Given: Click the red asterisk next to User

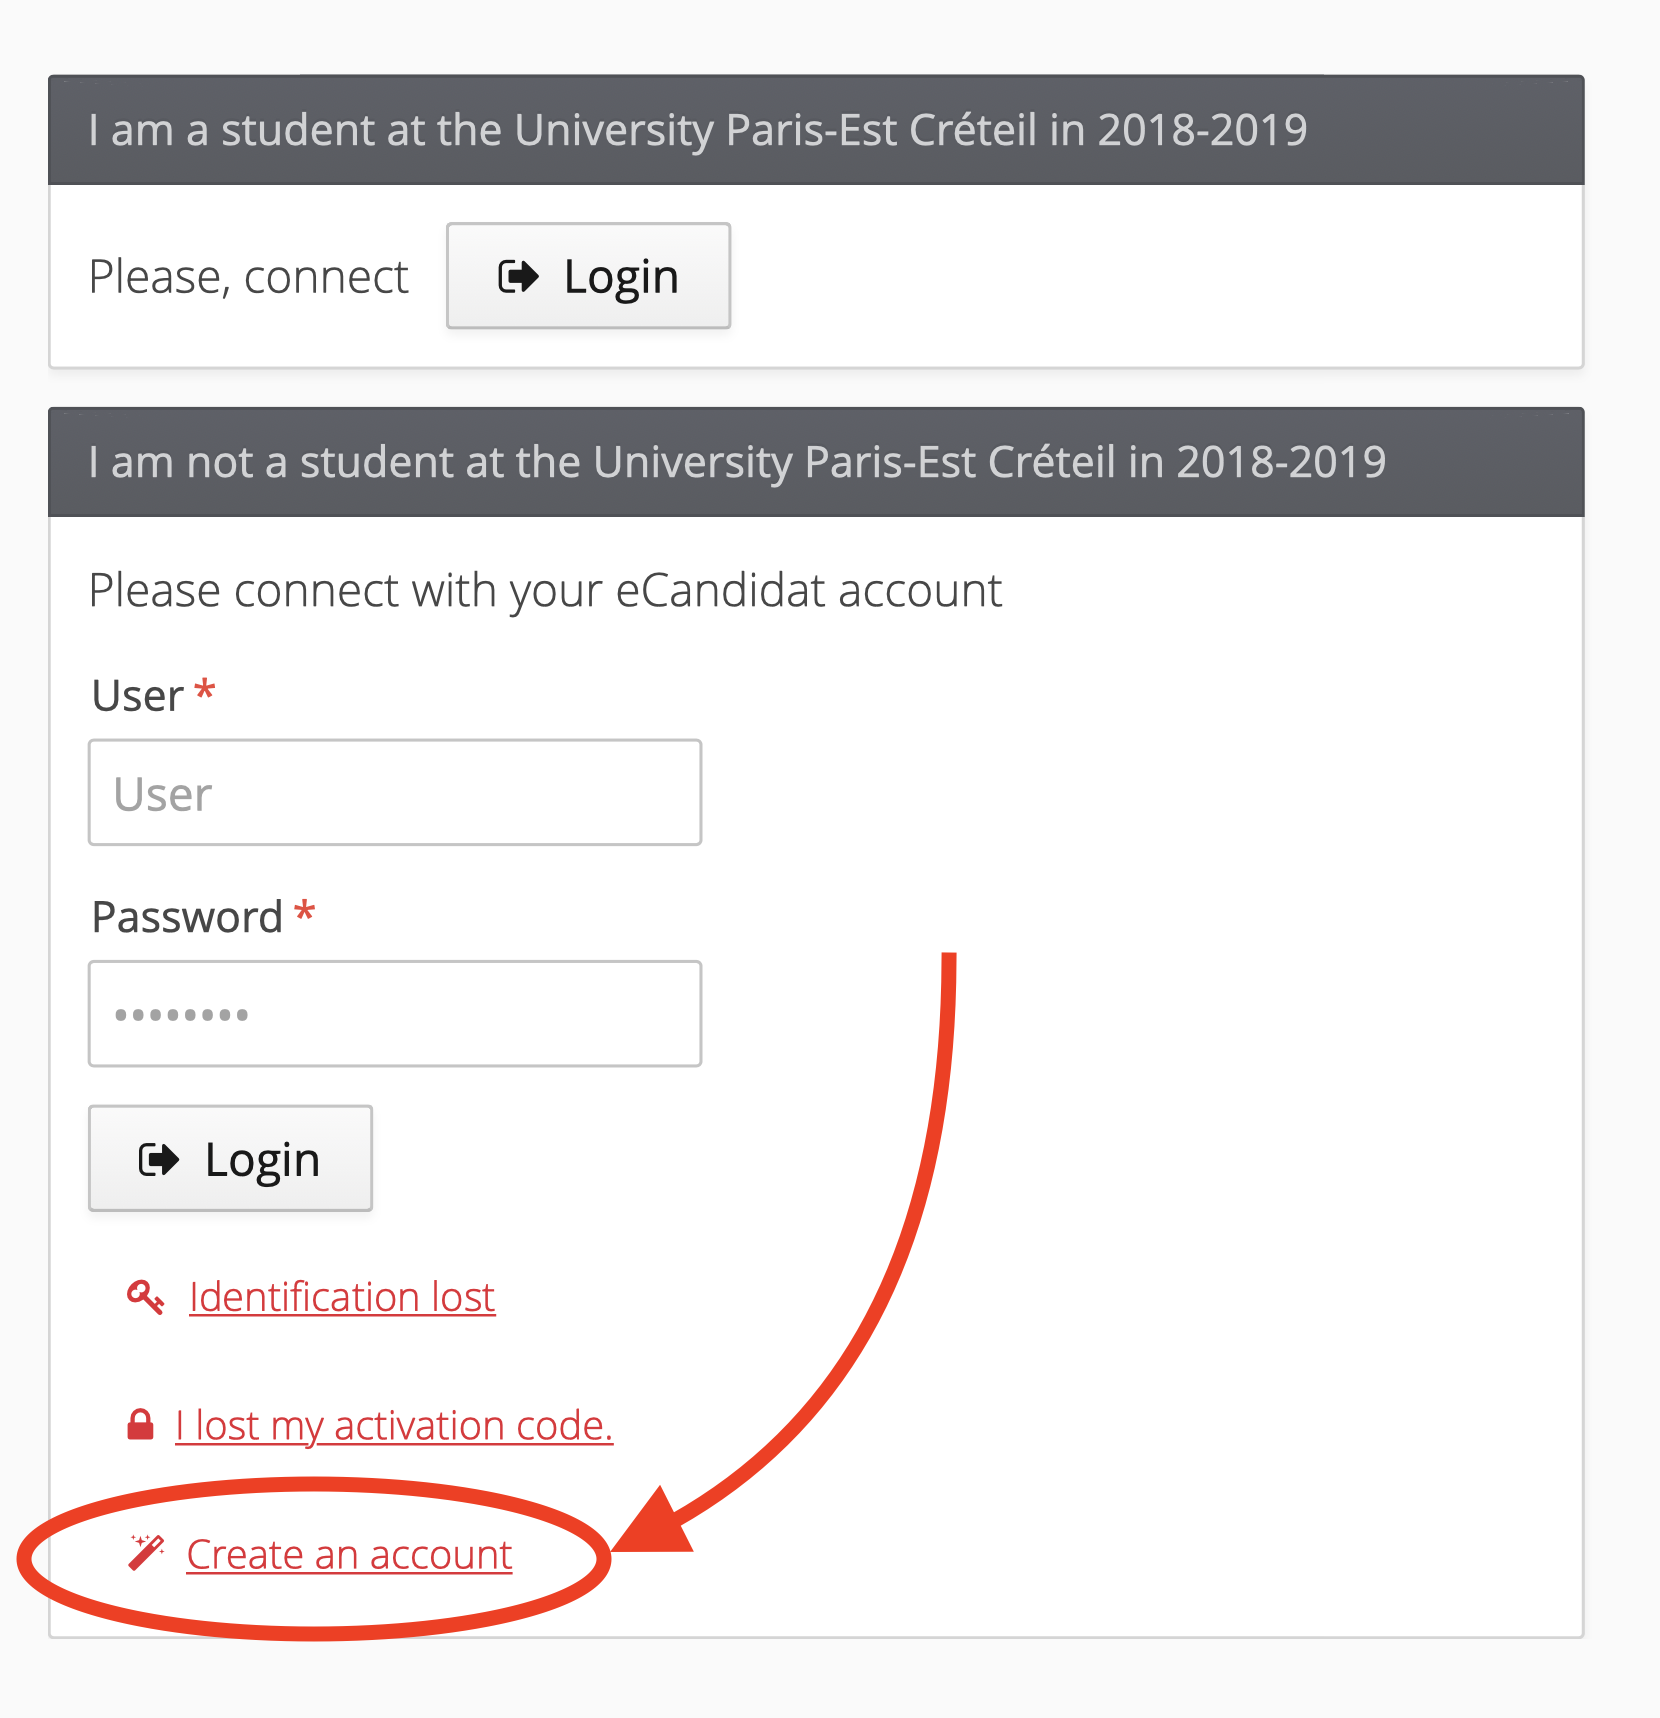Looking at the screenshot, I should [205, 691].
